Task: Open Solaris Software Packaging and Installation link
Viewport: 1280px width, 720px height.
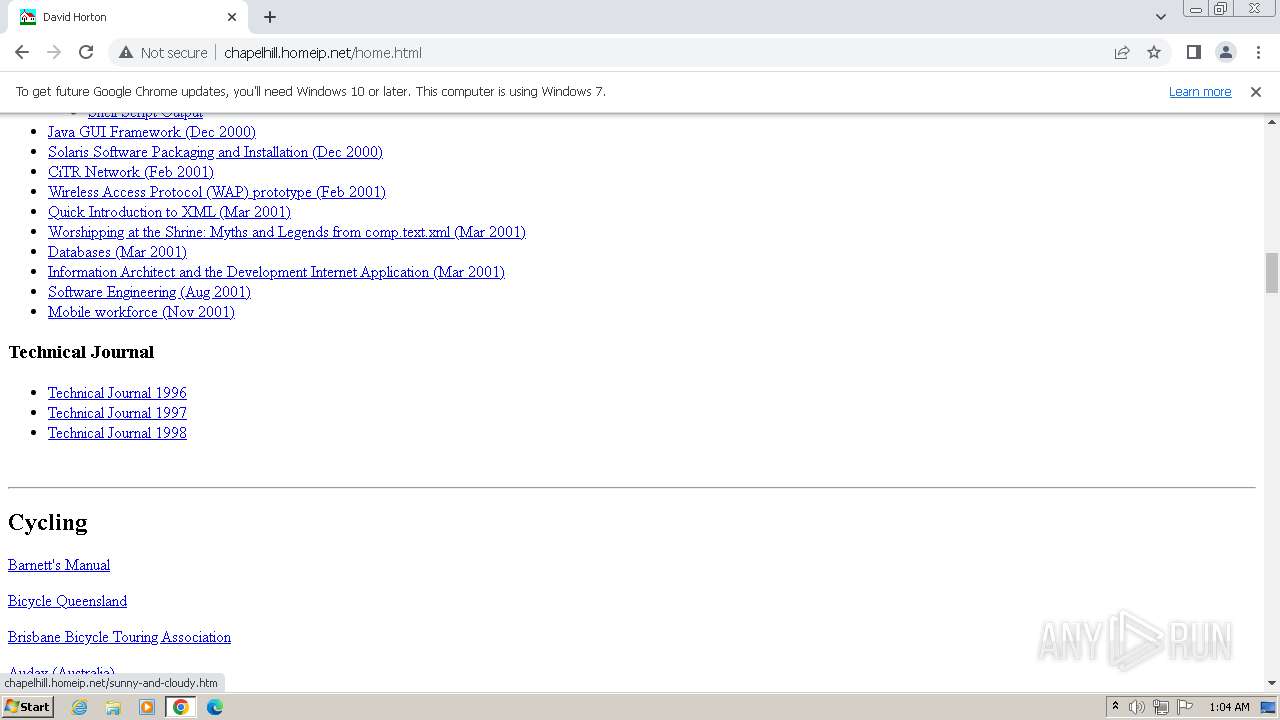Action: [215, 152]
